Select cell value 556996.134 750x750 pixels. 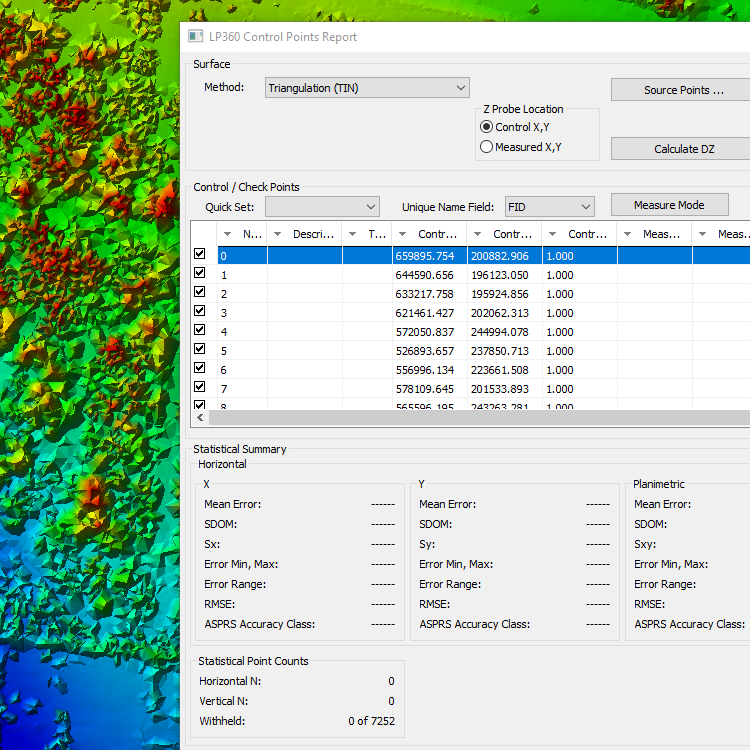click(x=425, y=370)
